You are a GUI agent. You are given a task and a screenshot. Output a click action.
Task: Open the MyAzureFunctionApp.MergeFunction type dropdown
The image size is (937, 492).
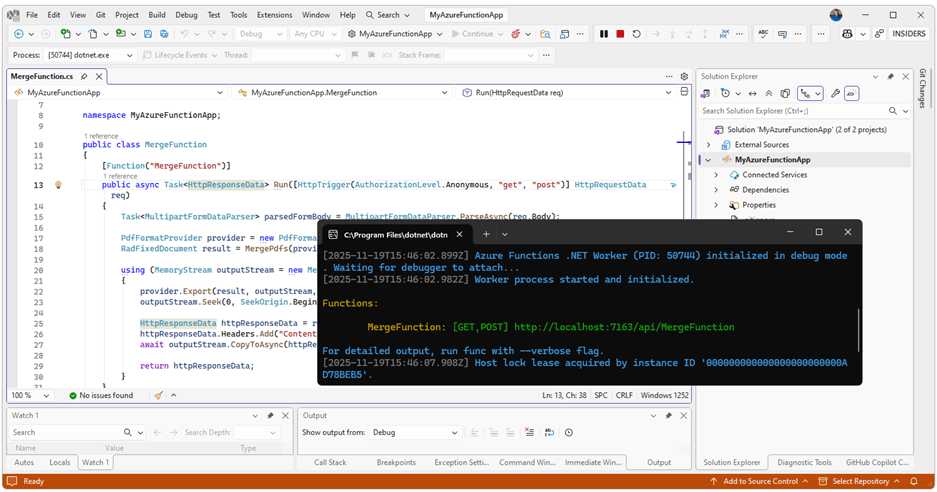coord(342,93)
